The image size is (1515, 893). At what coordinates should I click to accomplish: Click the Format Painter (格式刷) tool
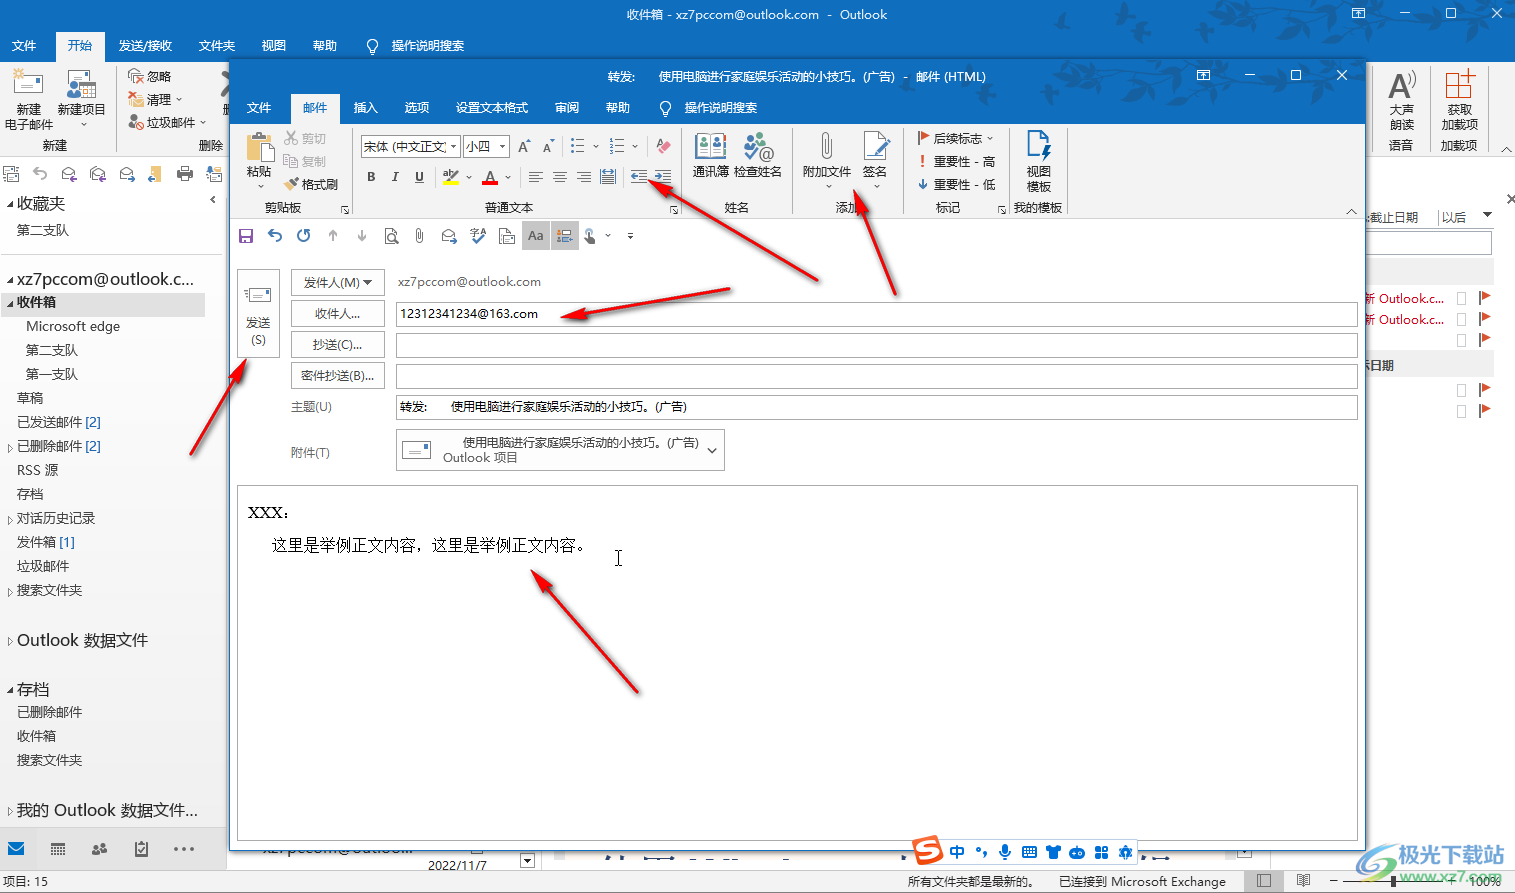click(x=311, y=184)
